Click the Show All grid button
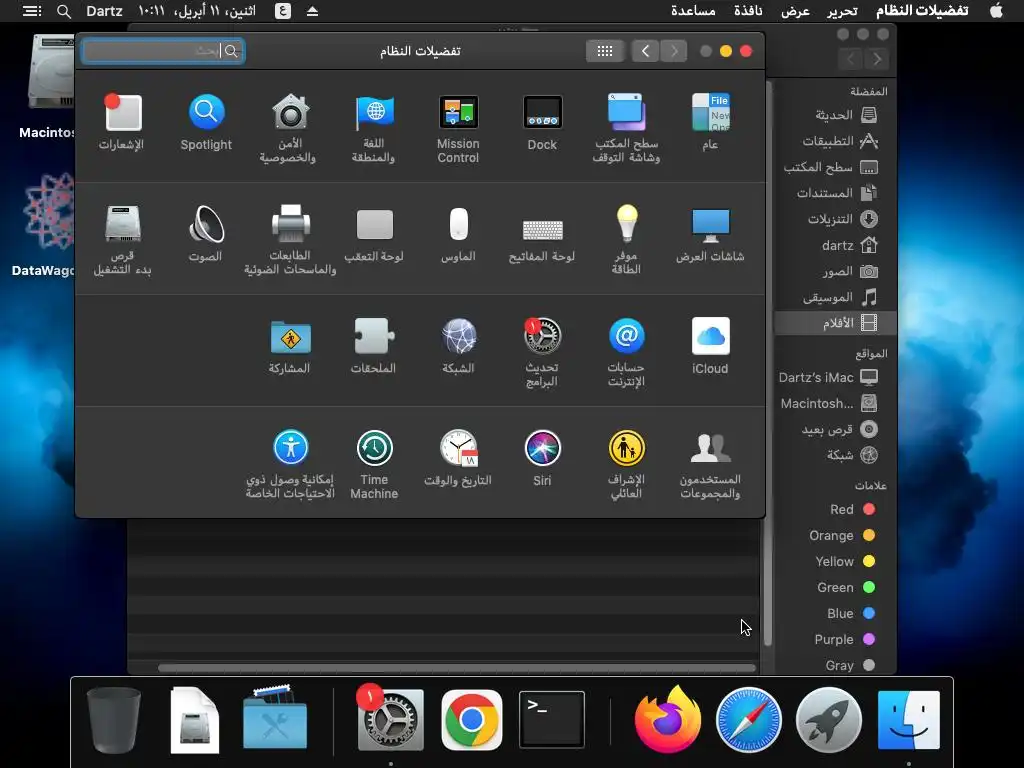 (605, 51)
